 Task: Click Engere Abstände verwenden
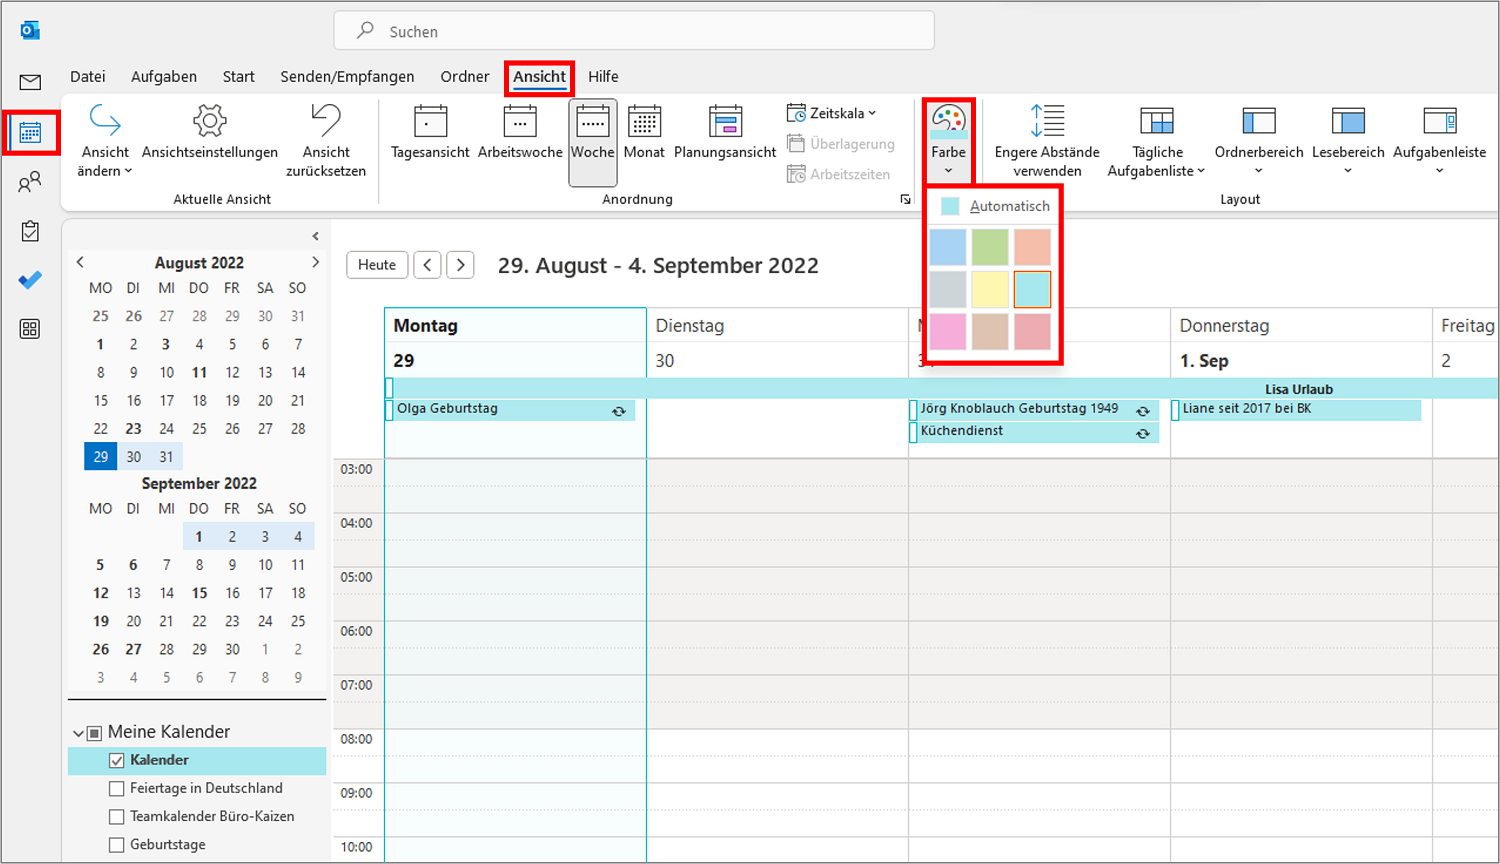pyautogui.click(x=1047, y=141)
